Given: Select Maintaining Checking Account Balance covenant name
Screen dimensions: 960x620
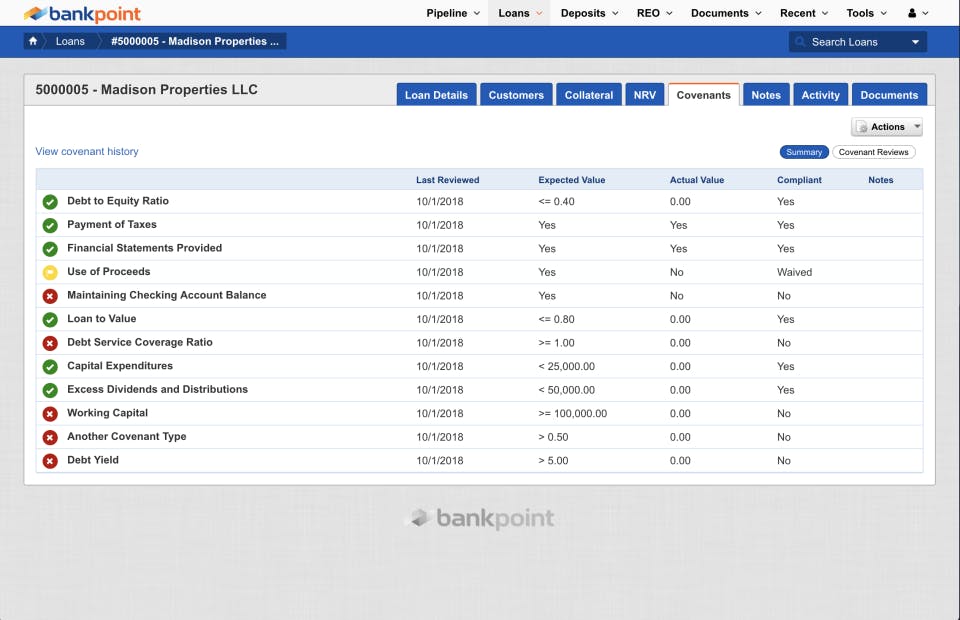Looking at the screenshot, I should [x=167, y=295].
